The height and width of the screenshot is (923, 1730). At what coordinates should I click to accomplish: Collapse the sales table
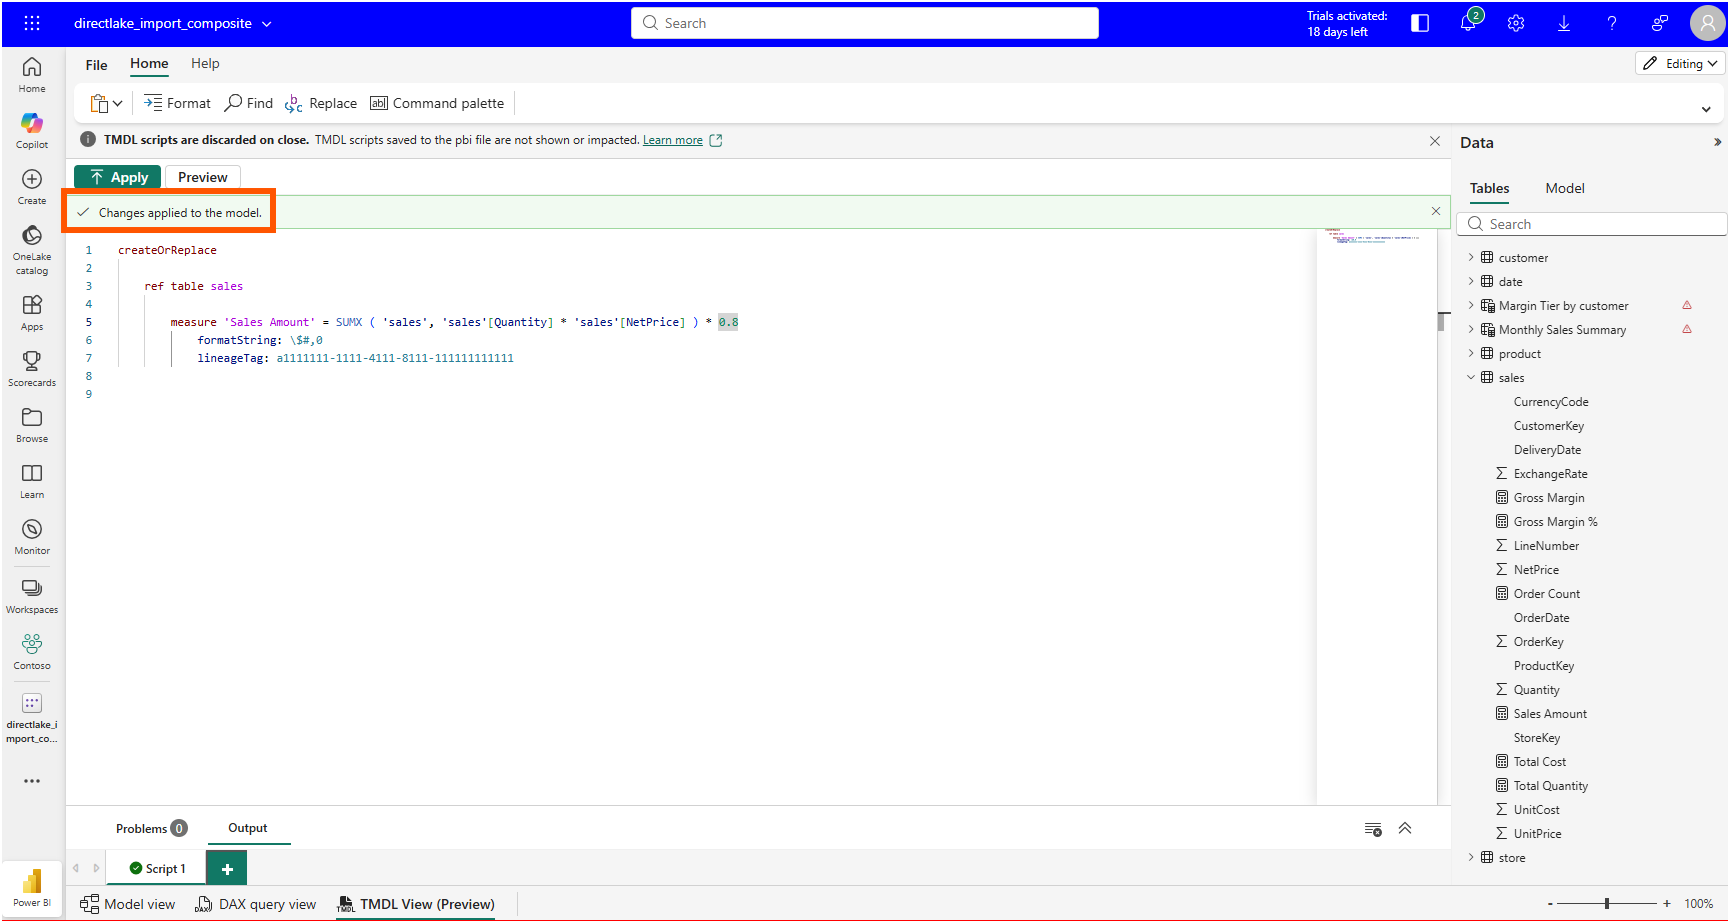[x=1471, y=378]
